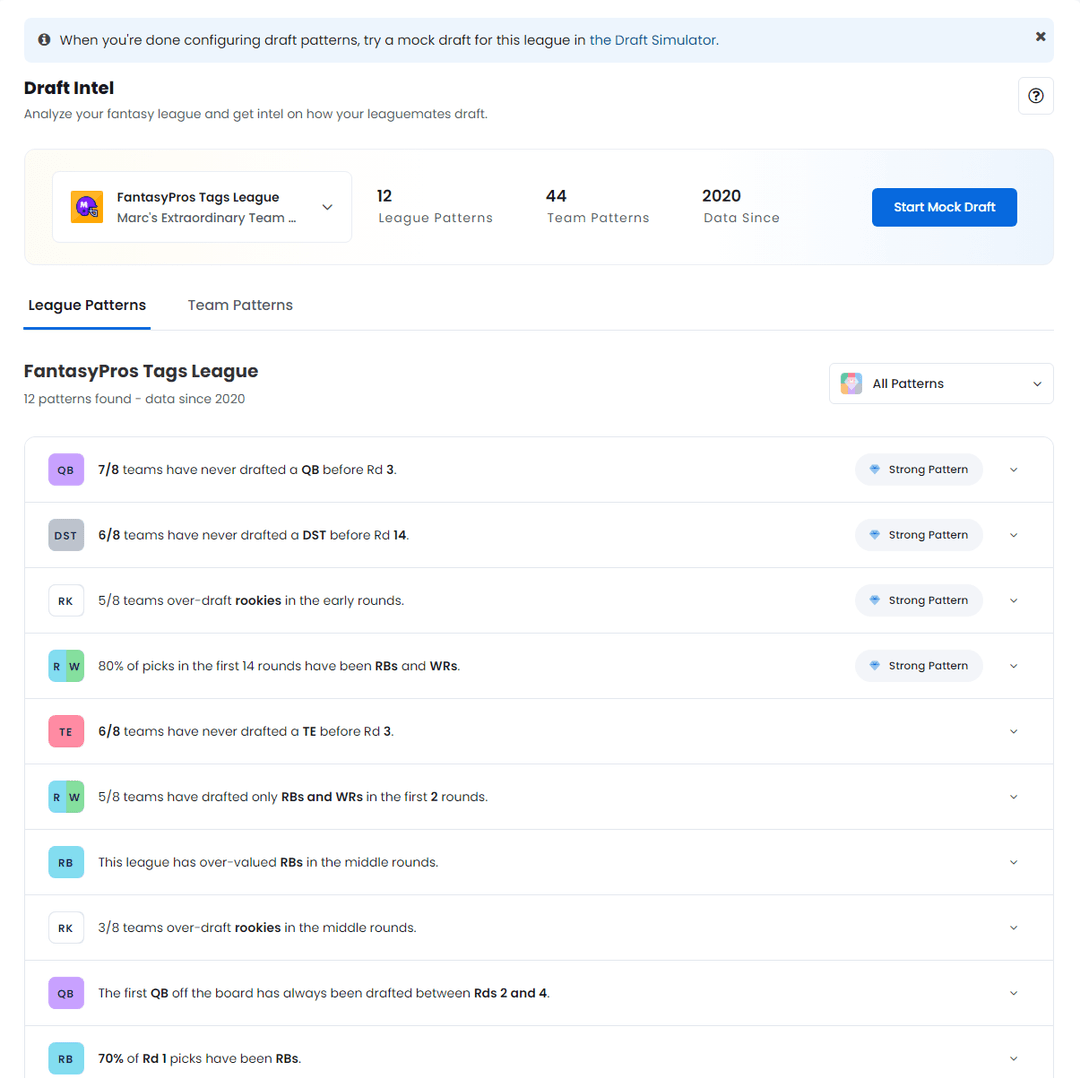The image size is (1080, 1078).
Task: Click the RK badge for middle rounds rookies
Action: pos(66,928)
